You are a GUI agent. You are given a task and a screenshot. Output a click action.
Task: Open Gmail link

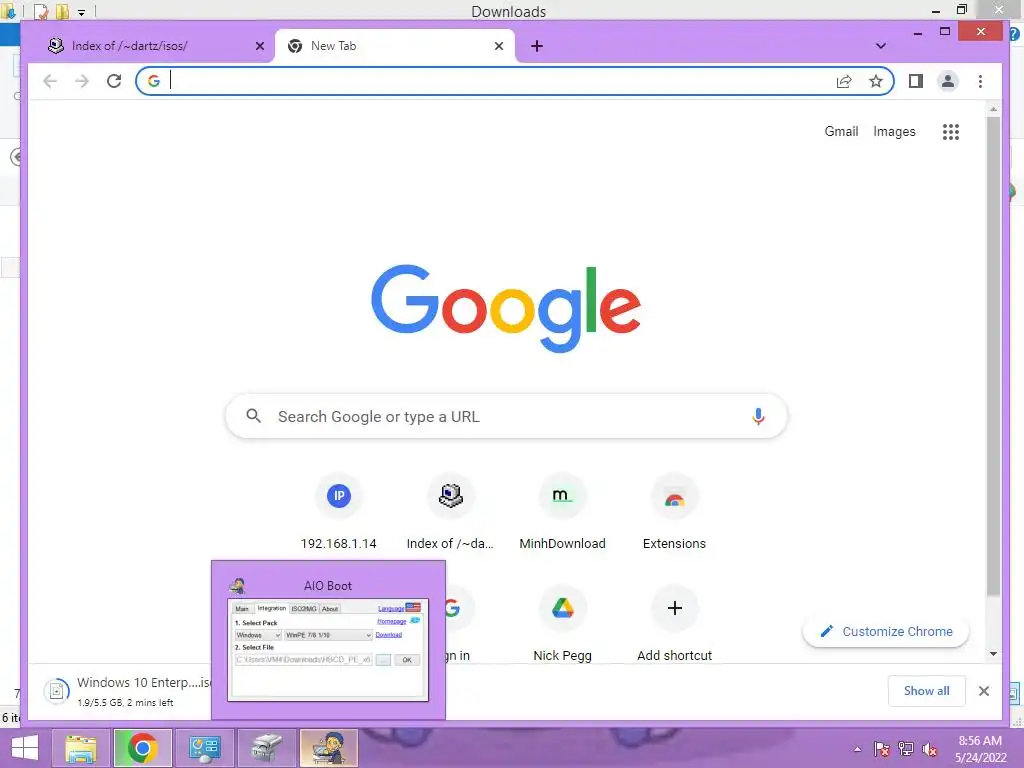tap(841, 131)
